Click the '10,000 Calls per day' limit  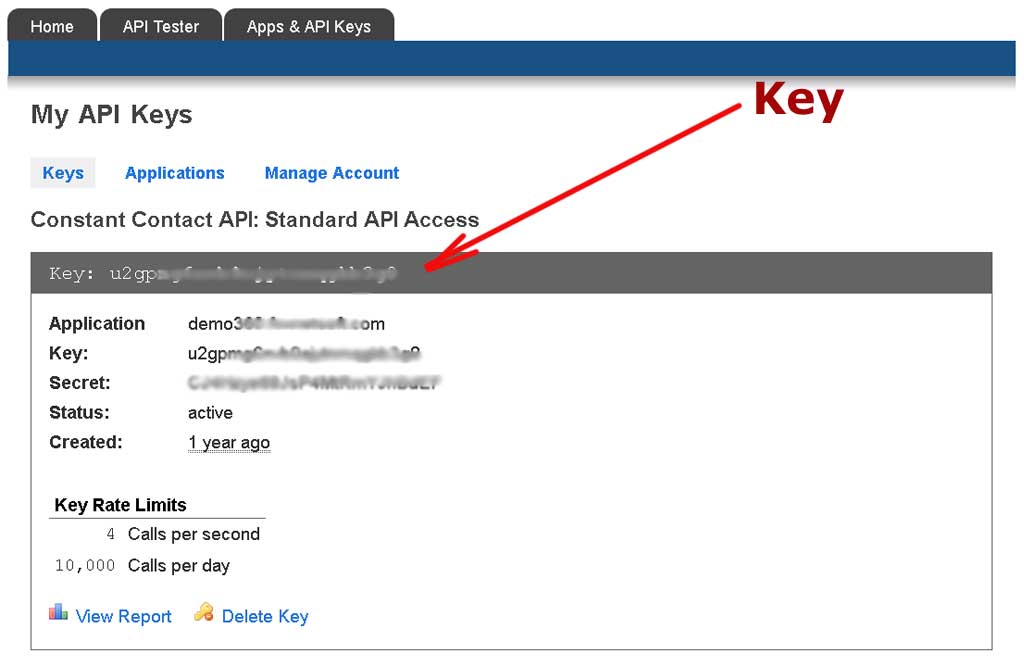[x=142, y=565]
